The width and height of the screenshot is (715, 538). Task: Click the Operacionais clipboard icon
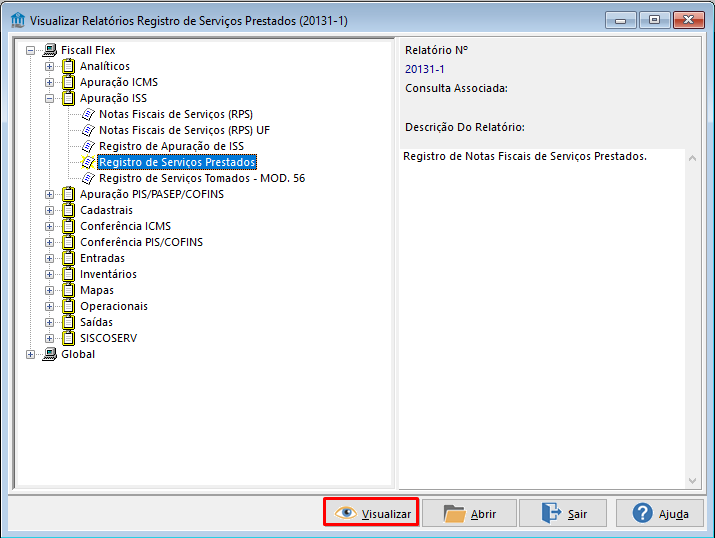[x=68, y=306]
